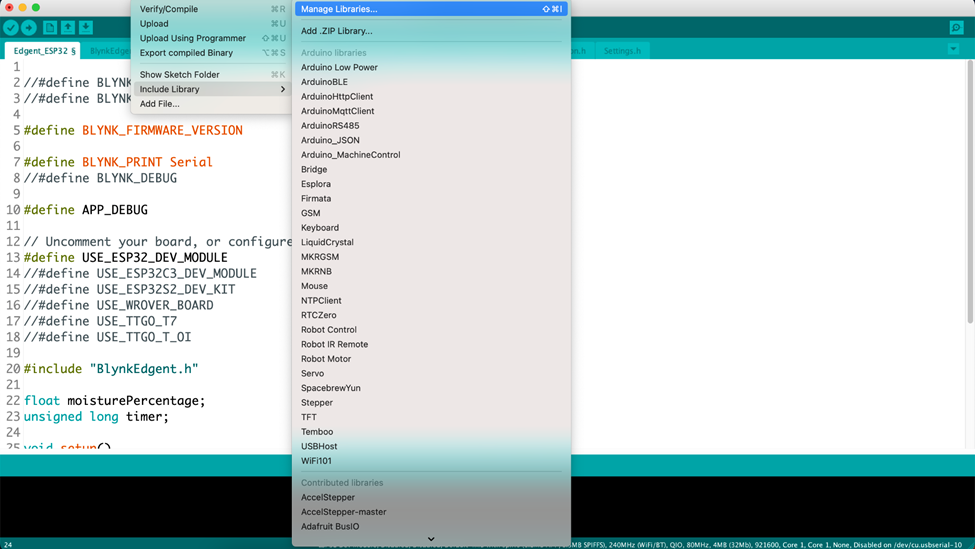Image resolution: width=975 pixels, height=549 pixels.
Task: Include the LiquidCrystal library
Action: [x=431, y=242]
